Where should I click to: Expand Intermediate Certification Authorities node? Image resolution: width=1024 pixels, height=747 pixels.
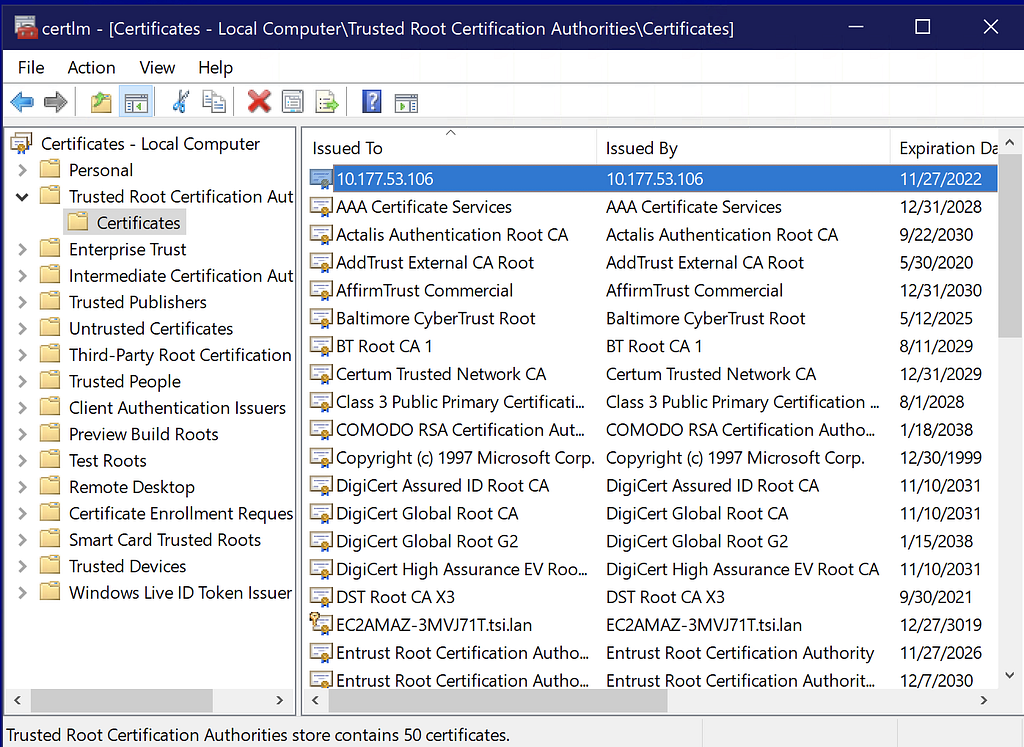22,276
